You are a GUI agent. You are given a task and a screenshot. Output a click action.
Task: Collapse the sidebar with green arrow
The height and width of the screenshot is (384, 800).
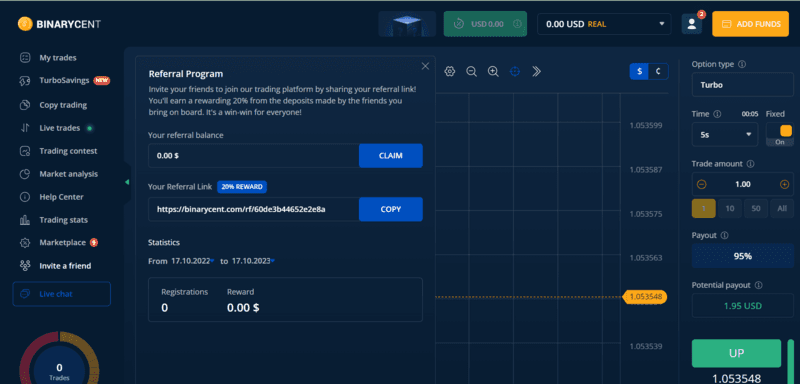tap(127, 182)
